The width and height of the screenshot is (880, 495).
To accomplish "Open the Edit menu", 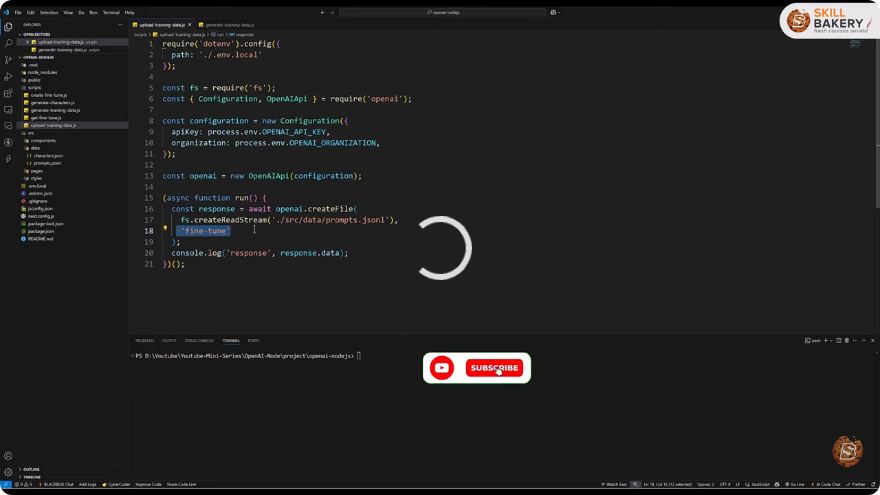I will (30, 12).
